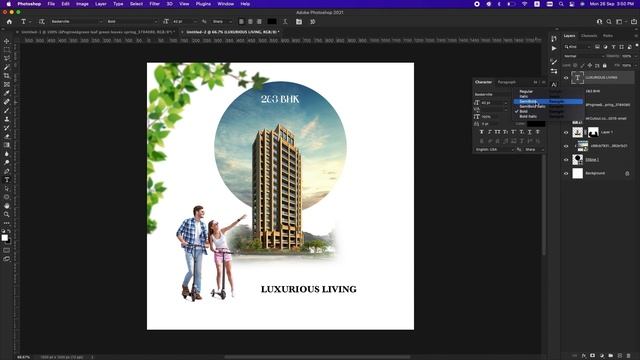
Task: Select the Path Selection tool
Action: pos(7,189)
